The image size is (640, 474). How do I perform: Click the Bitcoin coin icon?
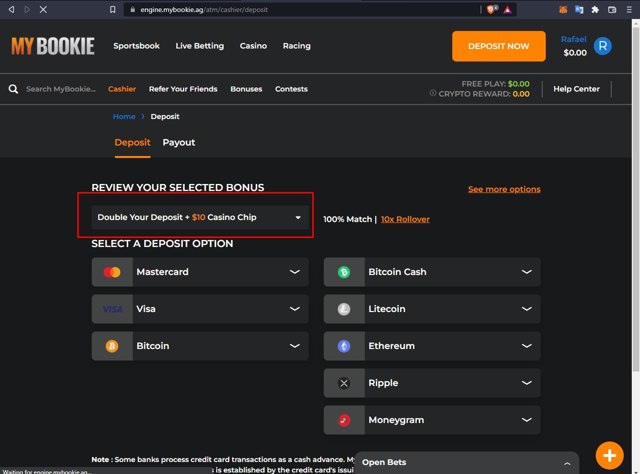112,346
